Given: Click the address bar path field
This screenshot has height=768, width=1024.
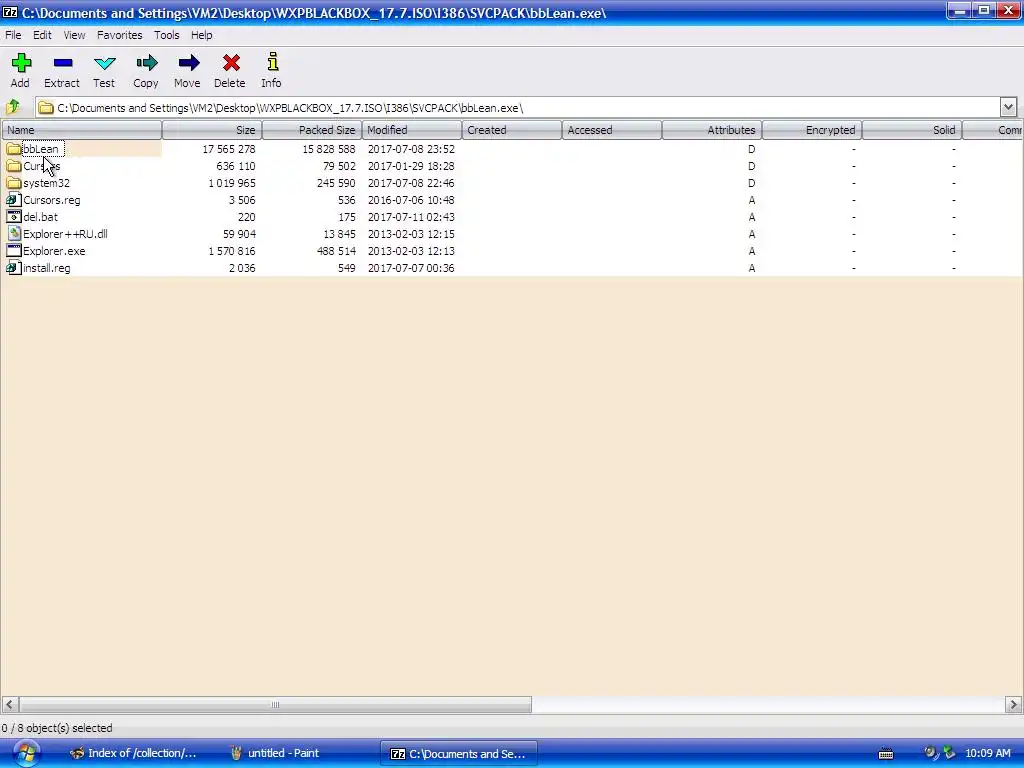Looking at the screenshot, I should pyautogui.click(x=517, y=107).
